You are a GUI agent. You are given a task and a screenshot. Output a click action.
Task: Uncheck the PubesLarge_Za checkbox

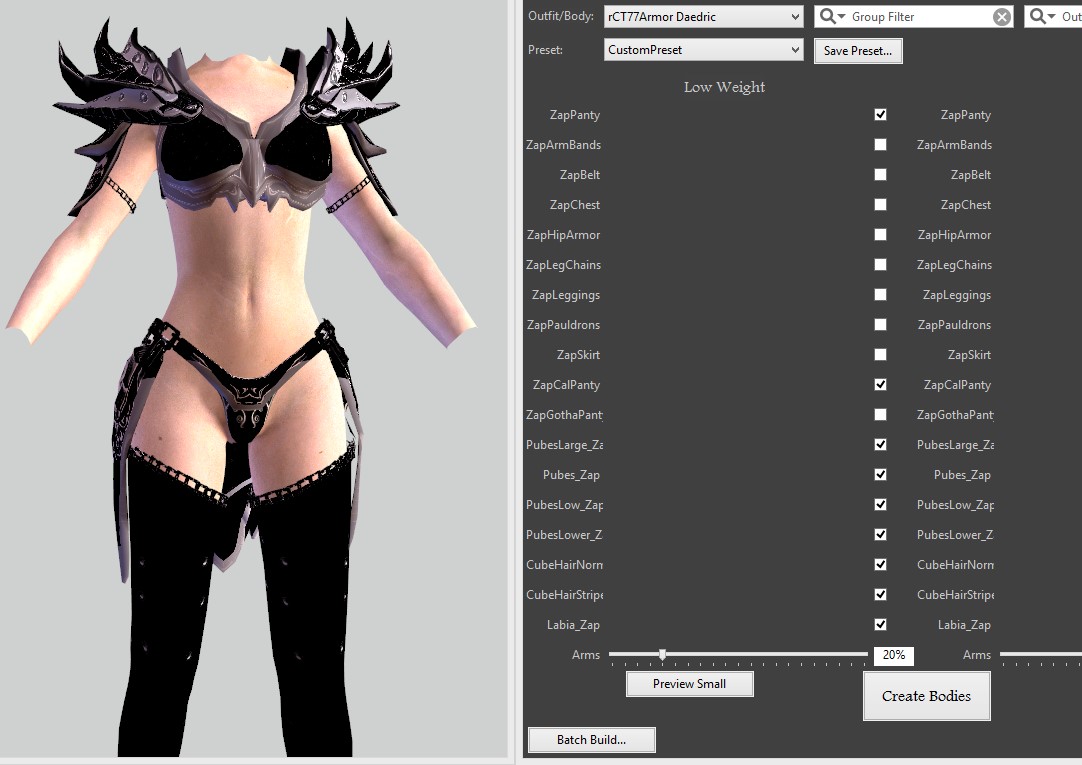[881, 444]
